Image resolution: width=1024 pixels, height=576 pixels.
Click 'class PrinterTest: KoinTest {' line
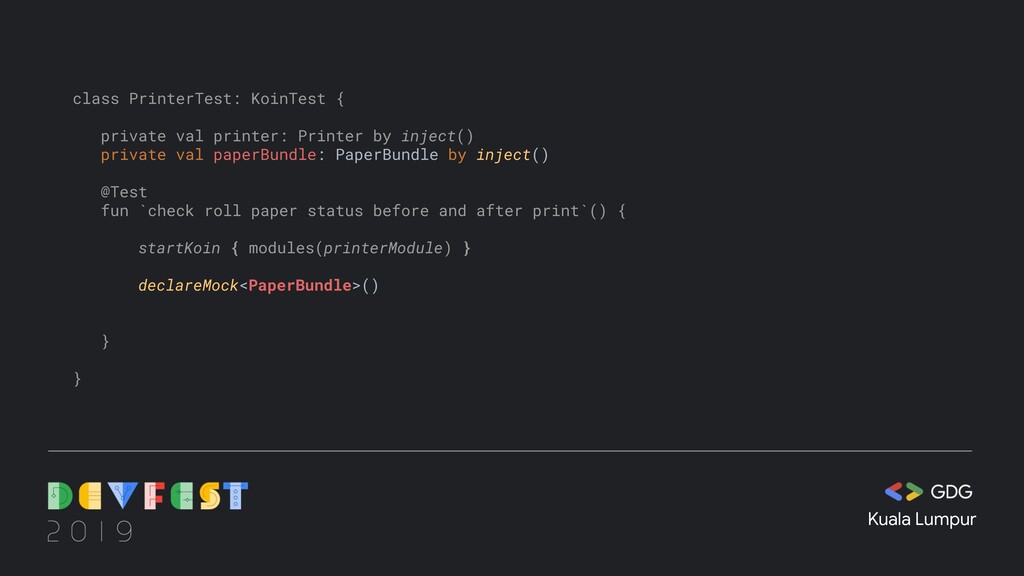[208, 99]
